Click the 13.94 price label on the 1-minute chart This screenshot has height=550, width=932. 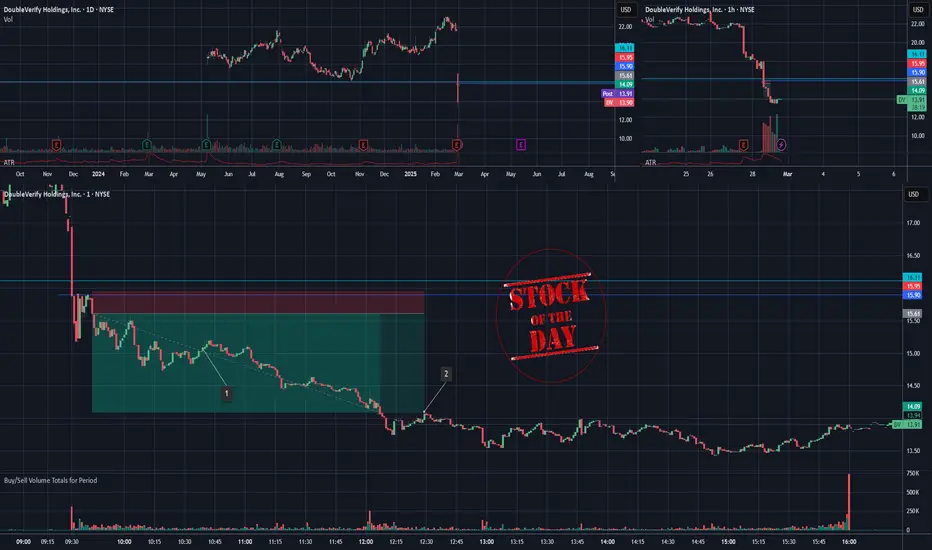tap(912, 415)
